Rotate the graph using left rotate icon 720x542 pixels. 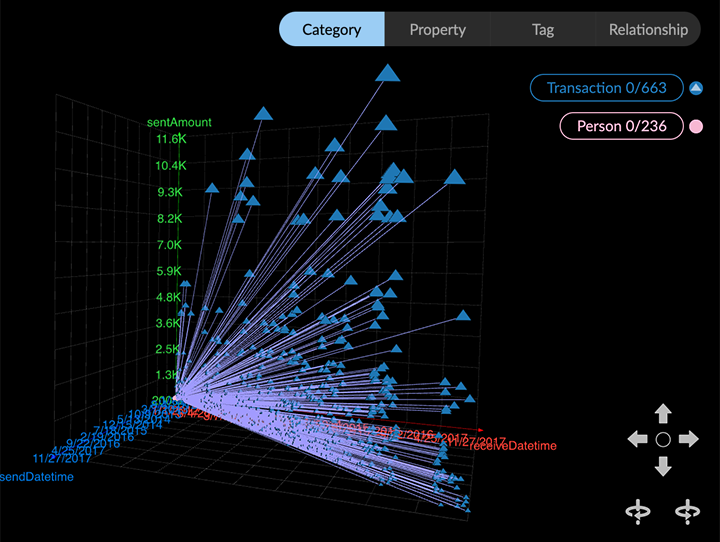point(637,511)
